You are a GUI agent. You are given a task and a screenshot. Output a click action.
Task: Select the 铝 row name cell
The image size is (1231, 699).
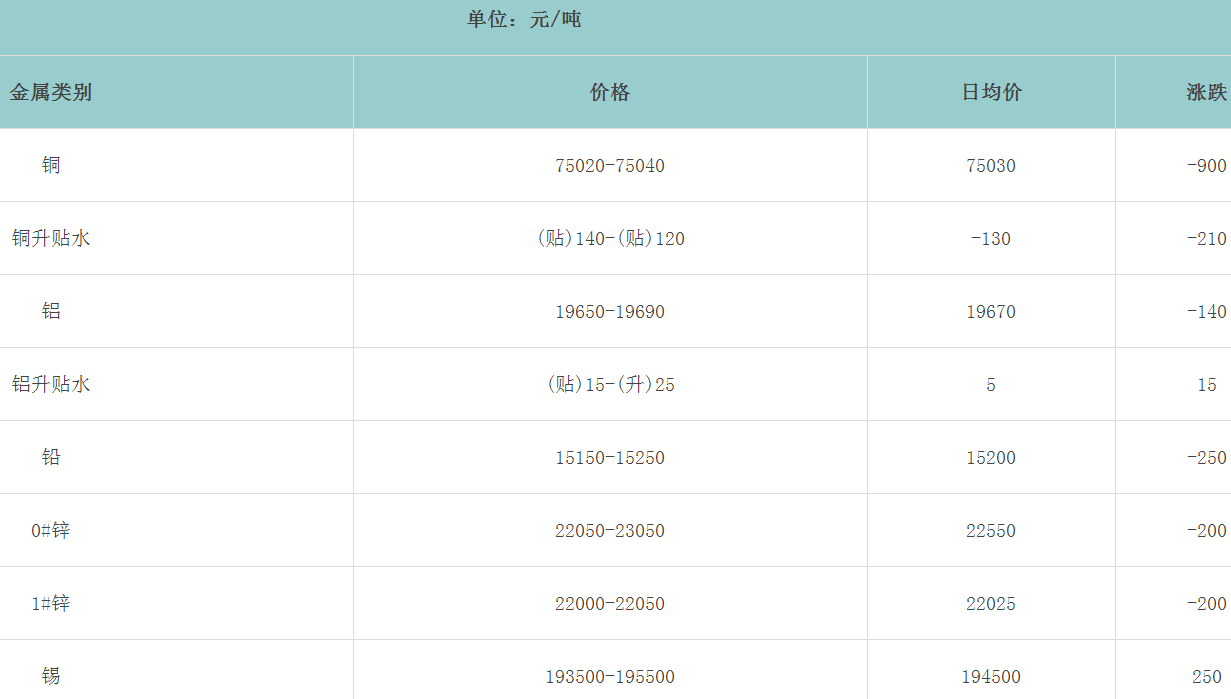(51, 311)
